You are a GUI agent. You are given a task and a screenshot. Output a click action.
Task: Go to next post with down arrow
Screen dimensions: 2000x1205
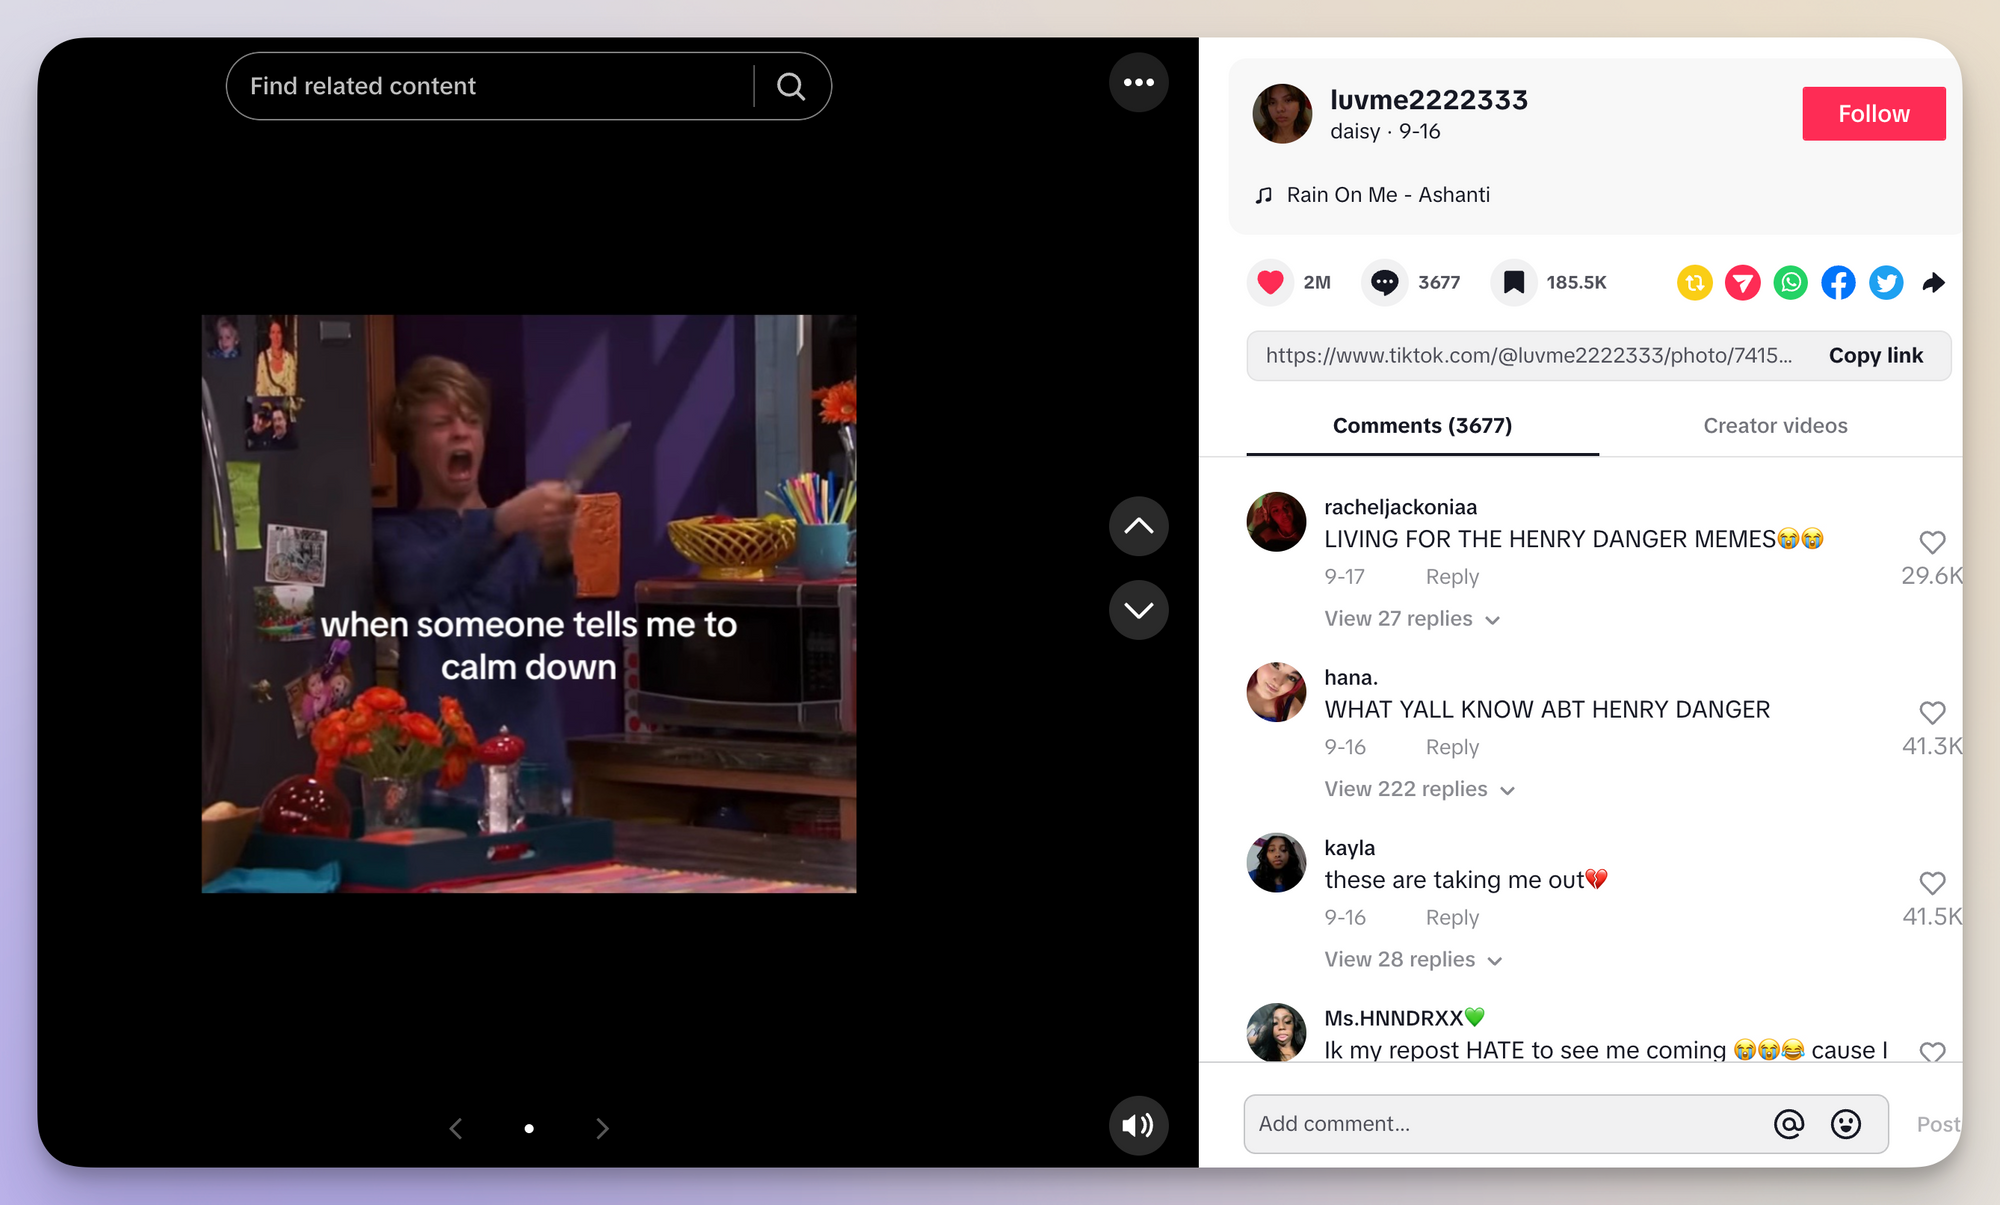point(1138,610)
